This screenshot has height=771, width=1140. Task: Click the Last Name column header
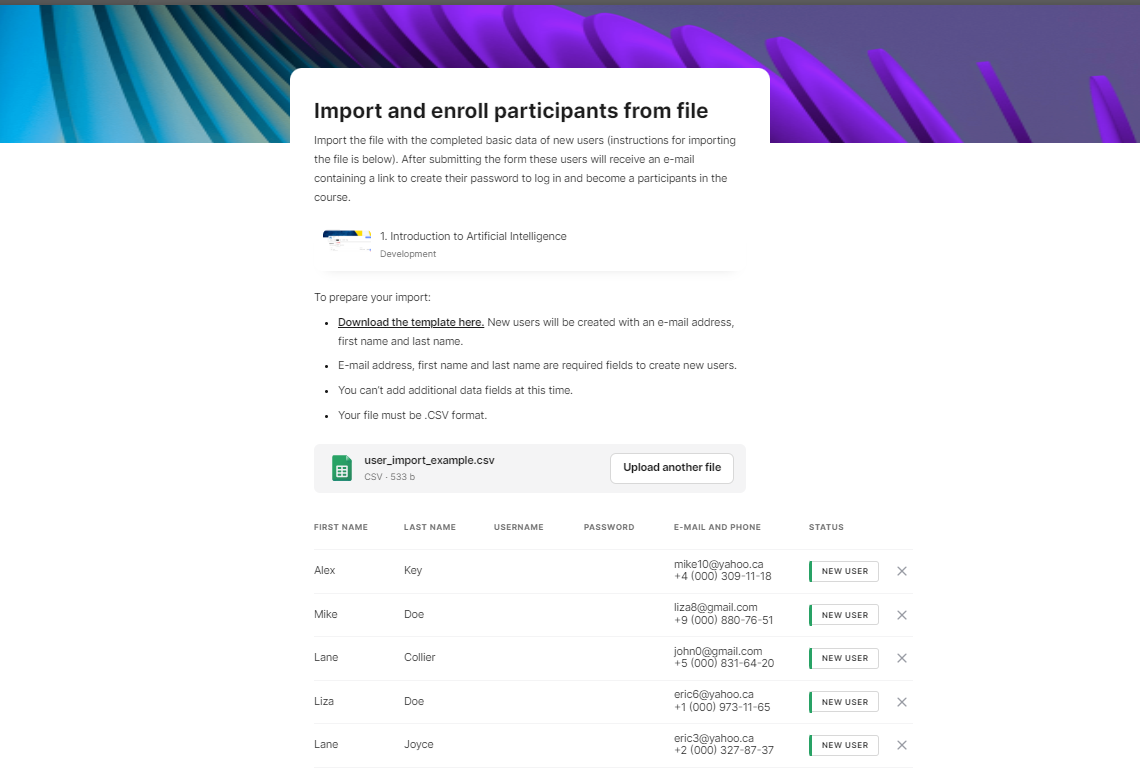430,527
